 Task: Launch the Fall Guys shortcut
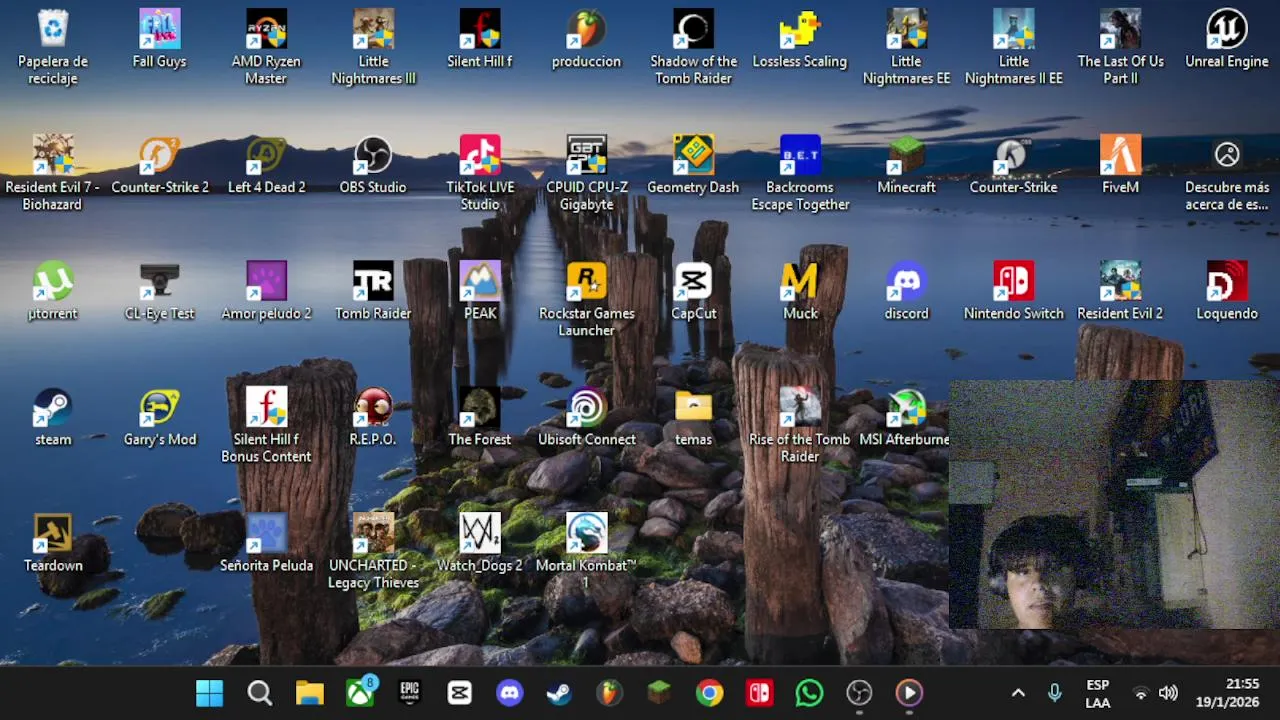tap(160, 39)
